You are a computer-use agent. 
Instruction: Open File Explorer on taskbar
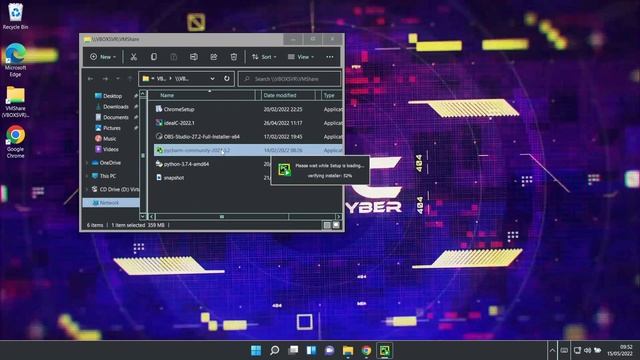click(x=348, y=350)
